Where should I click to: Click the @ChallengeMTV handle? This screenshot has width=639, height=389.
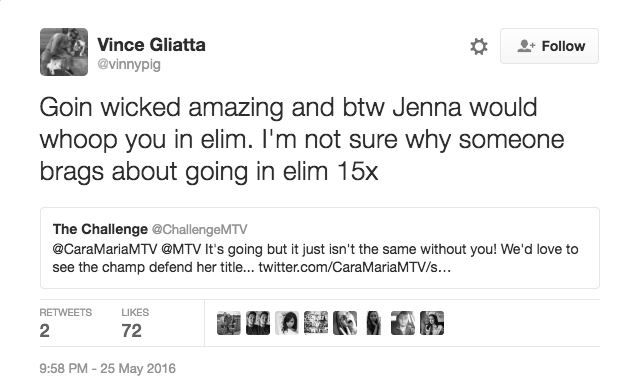pos(200,229)
